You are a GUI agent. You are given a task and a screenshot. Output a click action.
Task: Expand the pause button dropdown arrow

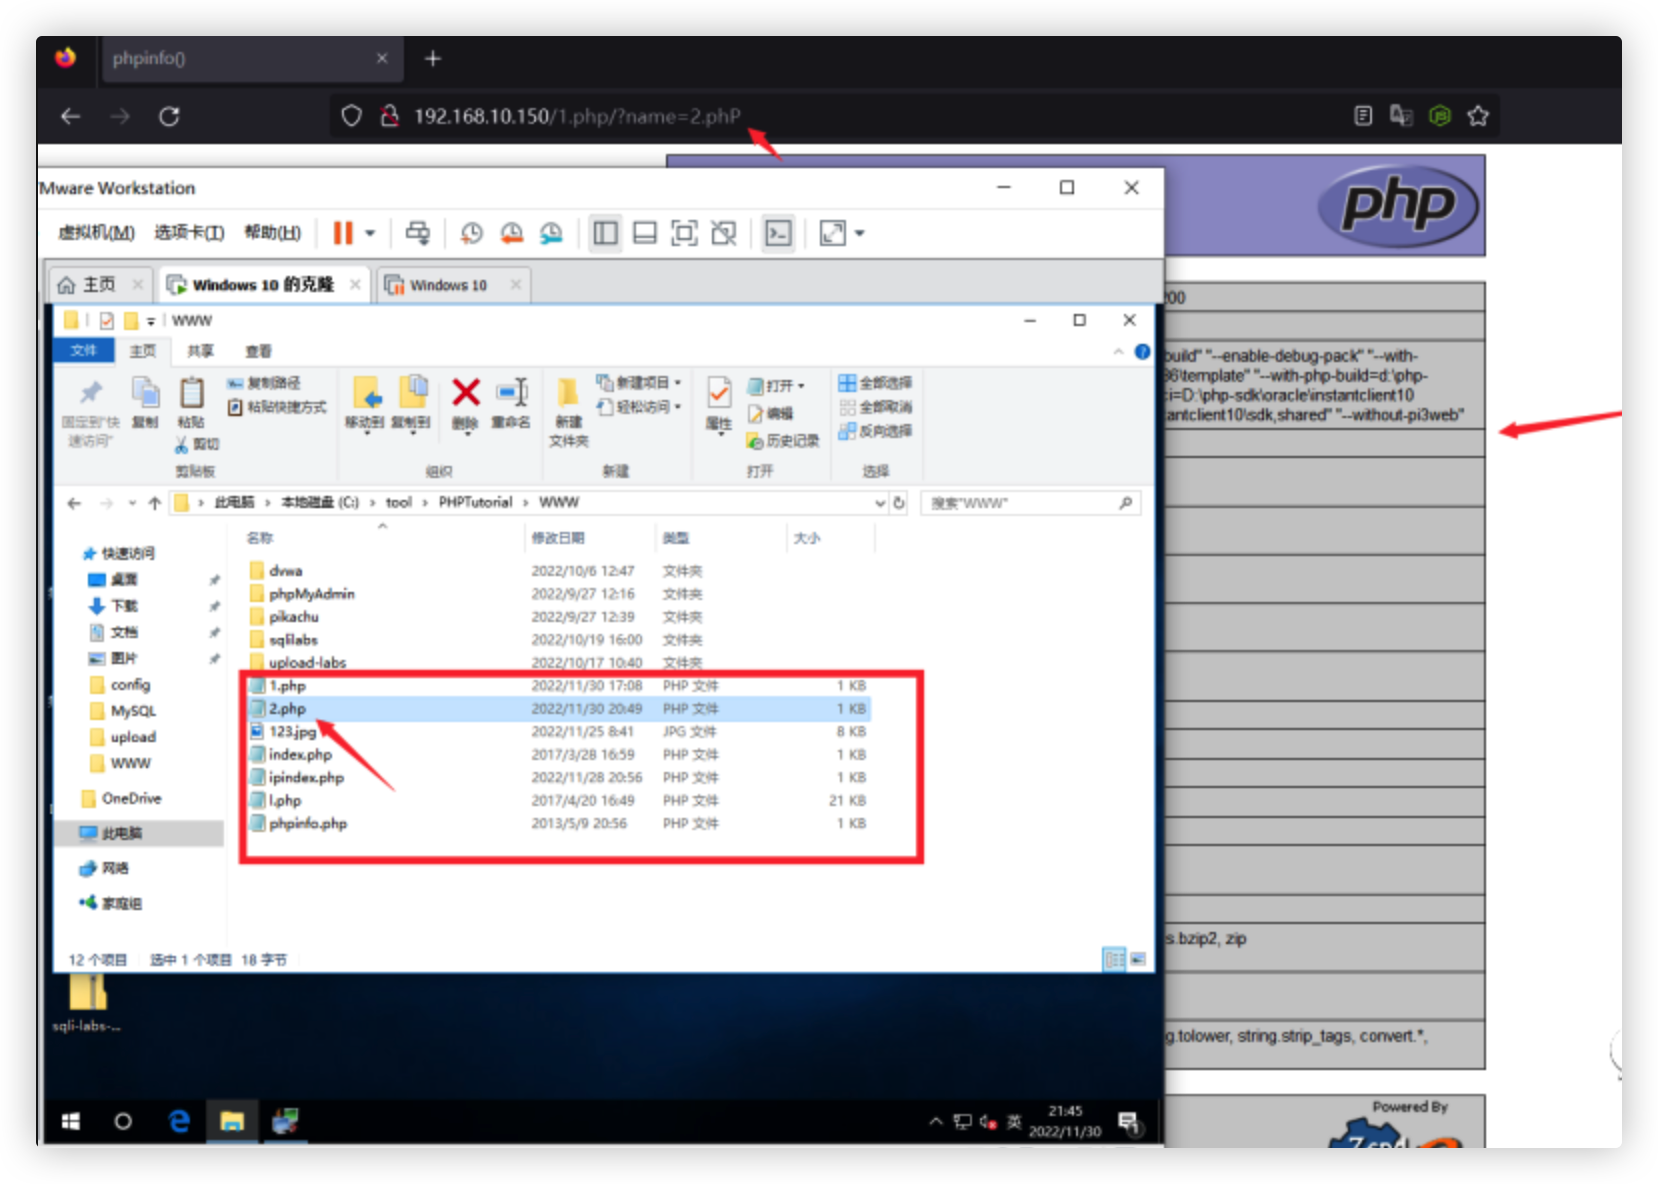[x=370, y=233]
